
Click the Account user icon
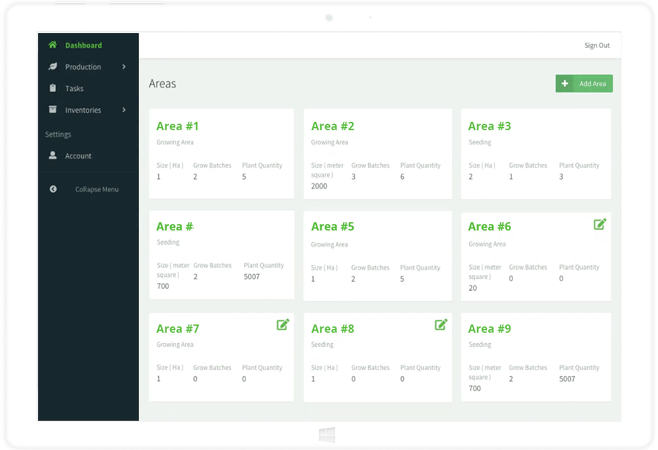[x=53, y=156]
